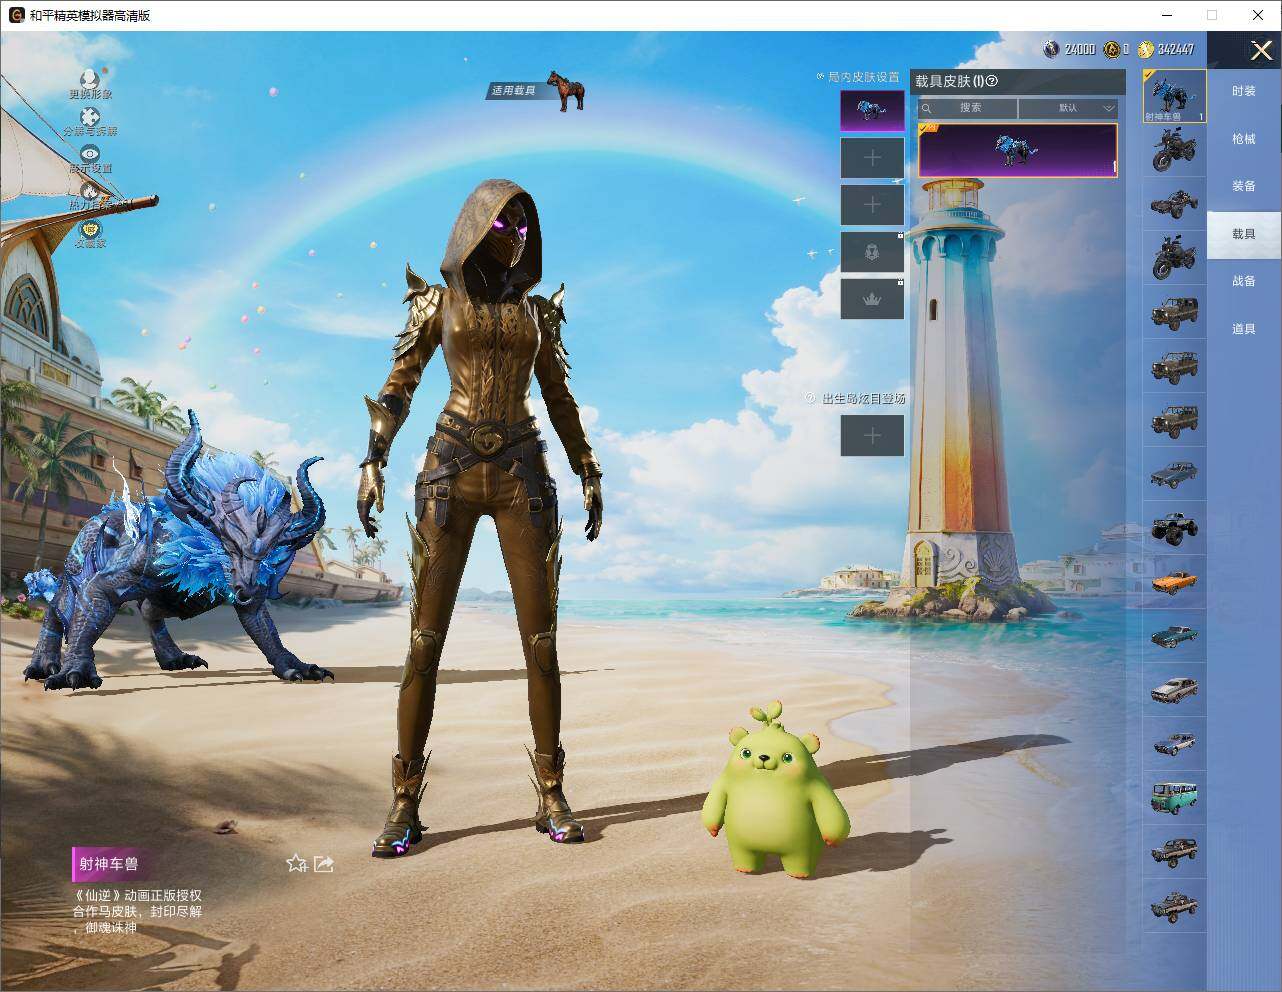The height and width of the screenshot is (992, 1282).
Task: Click the 《仙逆》 skin description text
Action: [138, 911]
